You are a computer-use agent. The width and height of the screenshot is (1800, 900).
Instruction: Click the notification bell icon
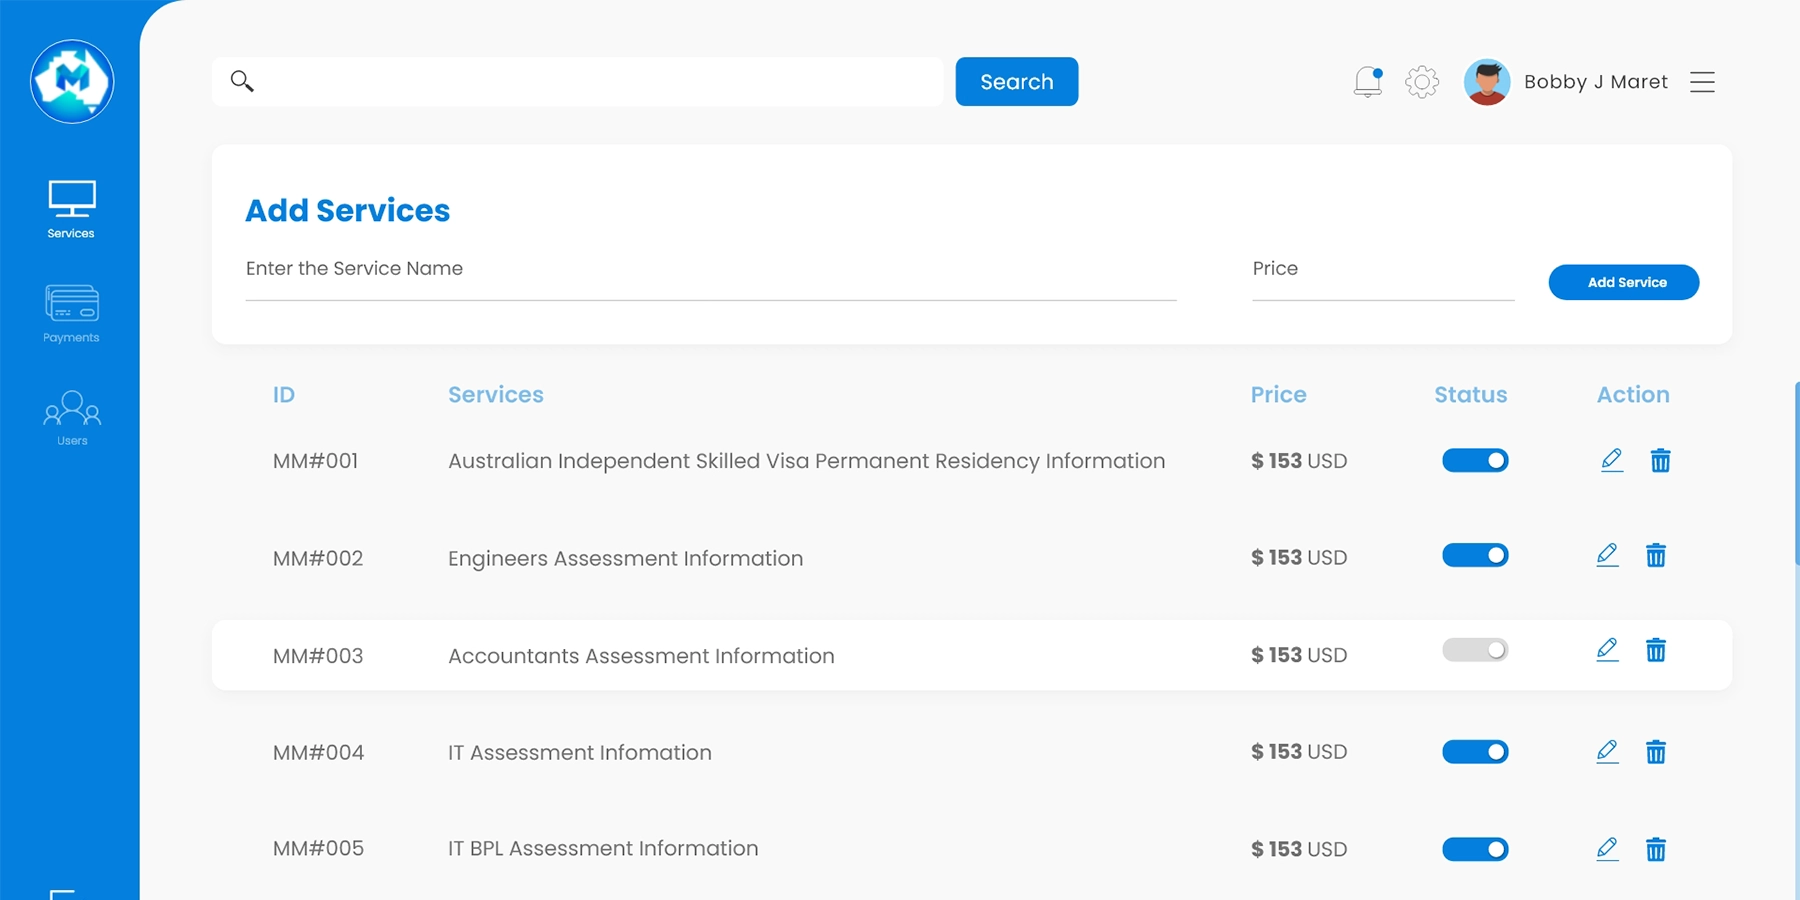1367,82
